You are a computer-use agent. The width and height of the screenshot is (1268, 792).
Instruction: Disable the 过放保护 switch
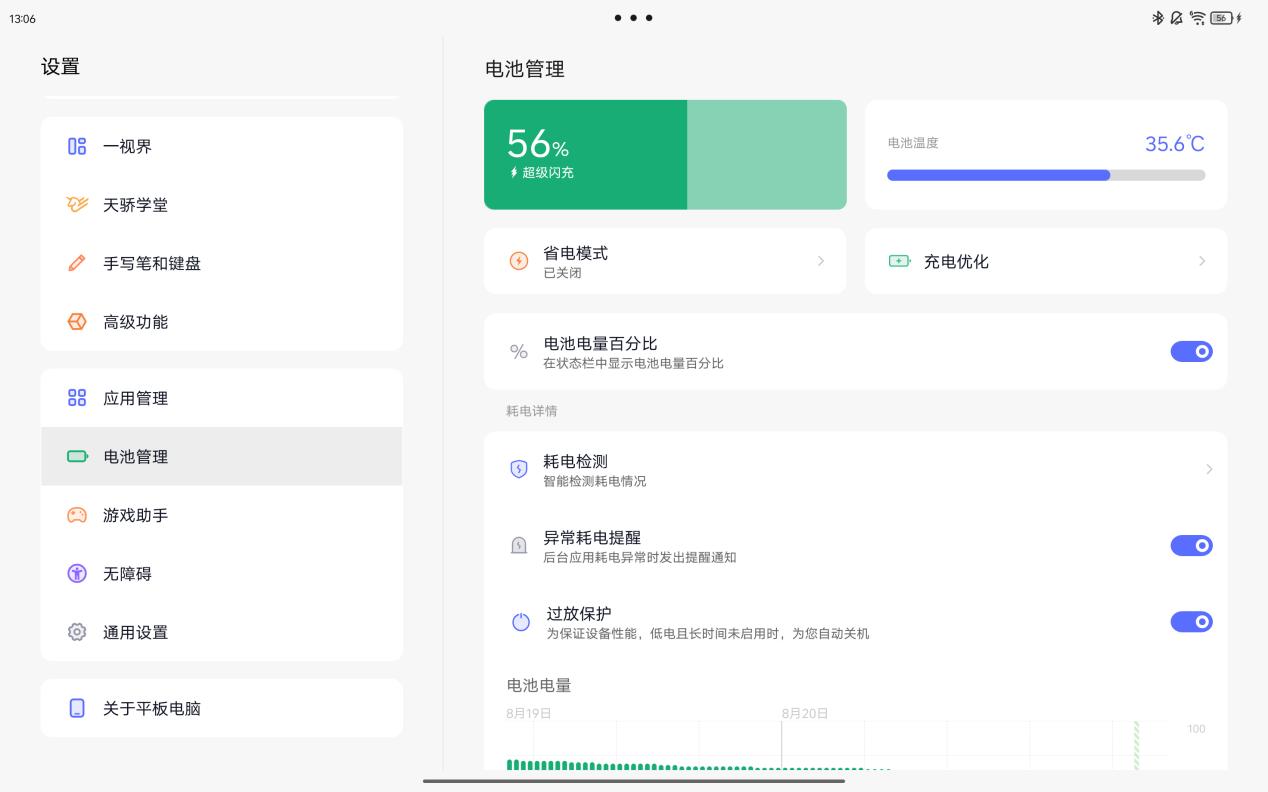click(1192, 621)
